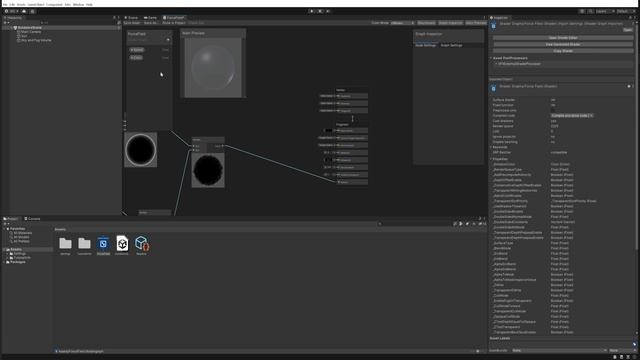Expand the Packages folder
This screenshot has height=360, width=640.
click(4, 262)
